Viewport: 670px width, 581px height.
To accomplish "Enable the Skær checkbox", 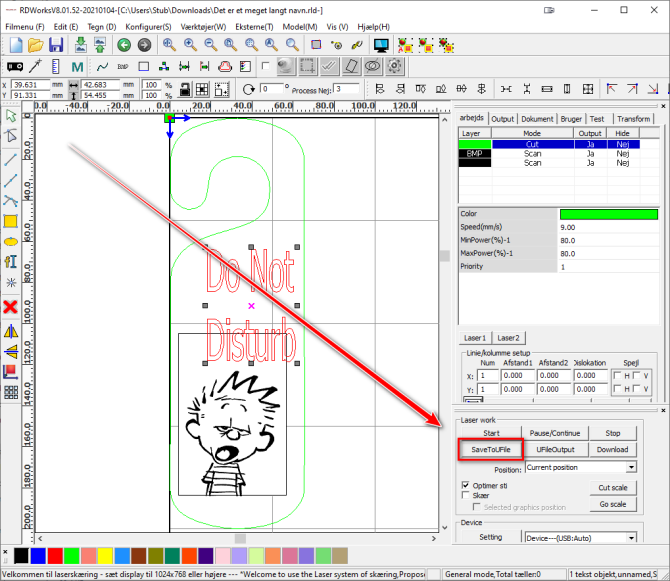I will pyautogui.click(x=466, y=495).
